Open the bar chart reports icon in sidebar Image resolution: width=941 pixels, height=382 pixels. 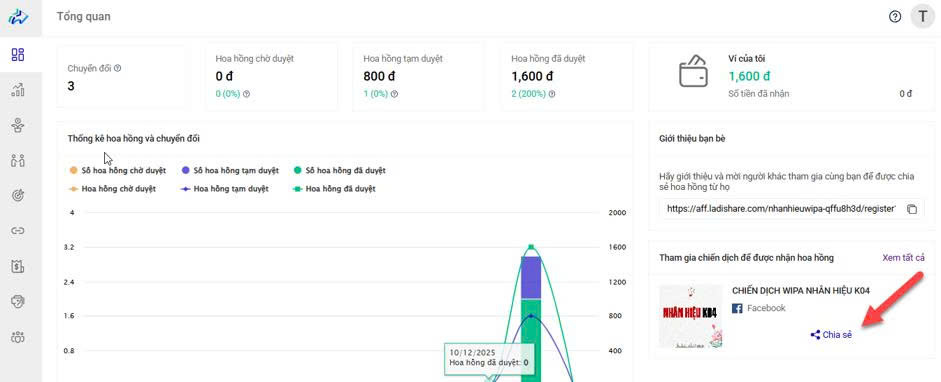point(18,90)
